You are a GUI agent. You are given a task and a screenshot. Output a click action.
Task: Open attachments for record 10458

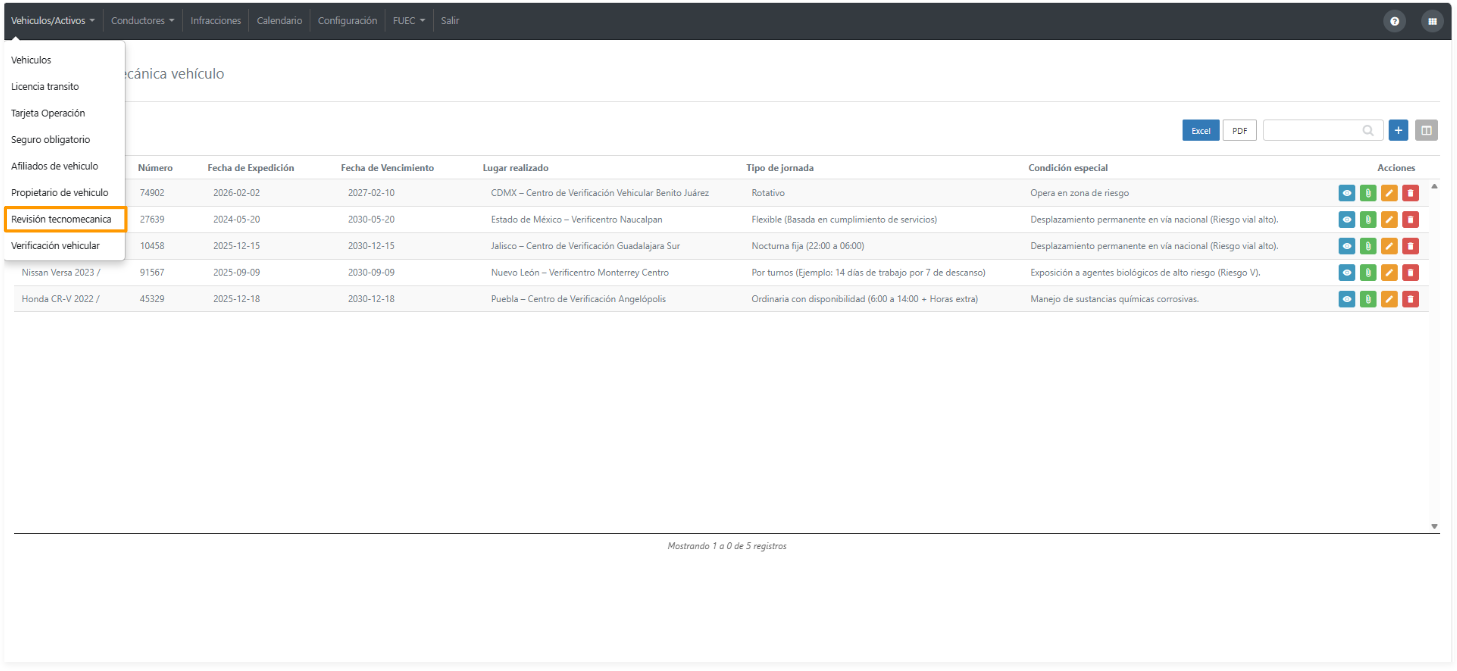[x=1368, y=246]
